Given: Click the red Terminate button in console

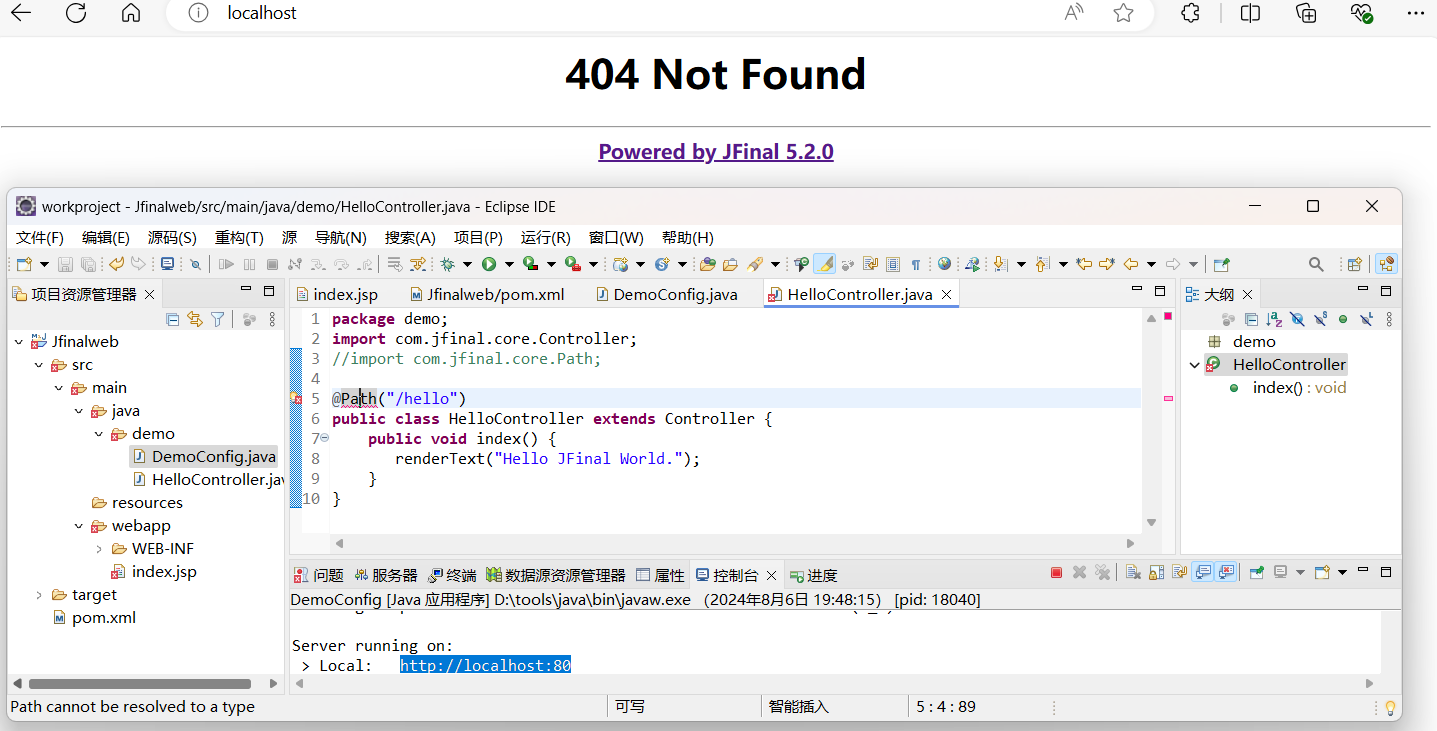Looking at the screenshot, I should (x=1056, y=572).
